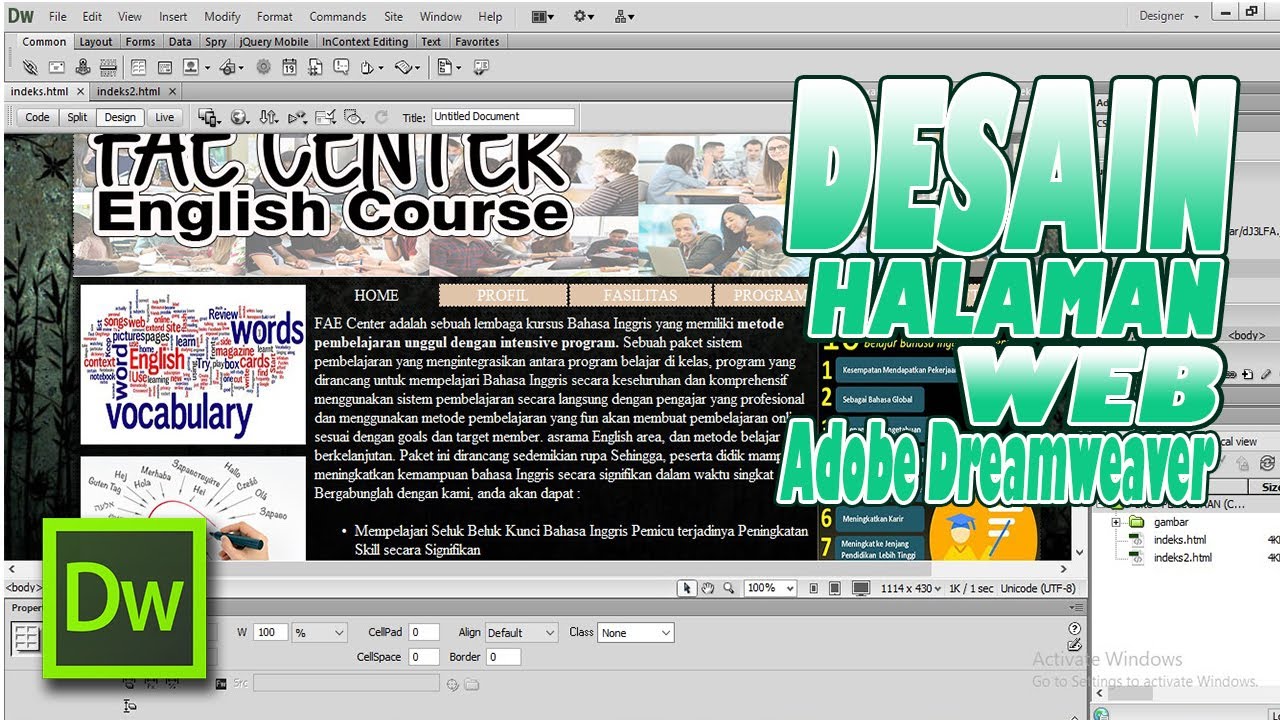
Task: Open the Site management dropdown icon
Action: [x=625, y=16]
